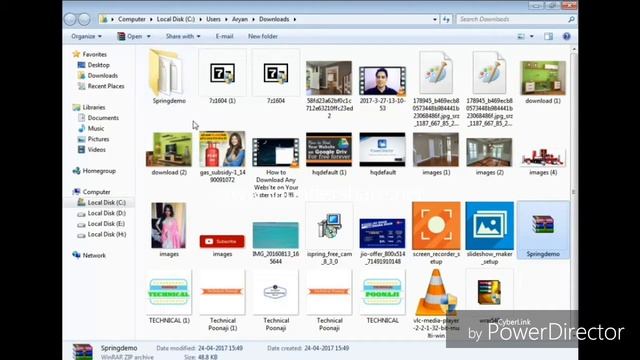
Task: Open the Organize menu
Action: tap(86, 36)
